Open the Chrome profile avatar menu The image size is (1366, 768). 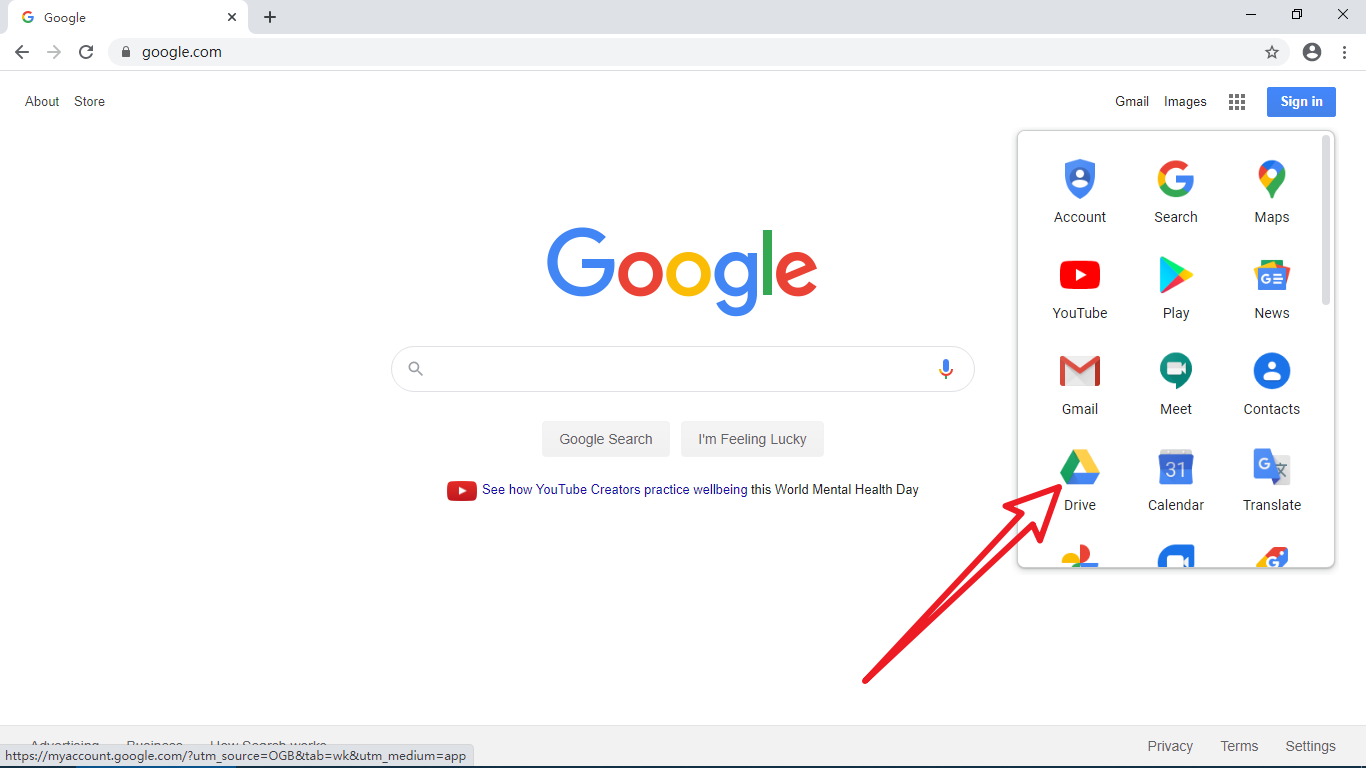point(1312,52)
